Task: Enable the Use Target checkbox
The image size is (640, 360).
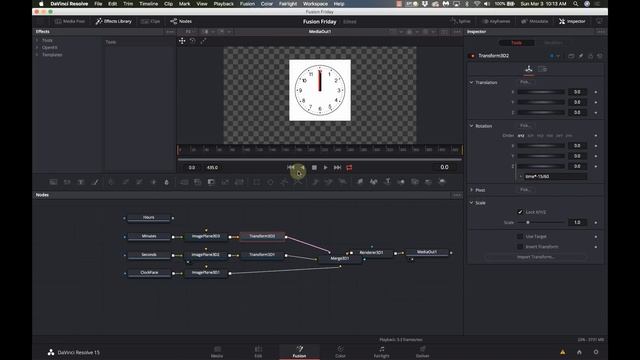Action: [x=520, y=236]
